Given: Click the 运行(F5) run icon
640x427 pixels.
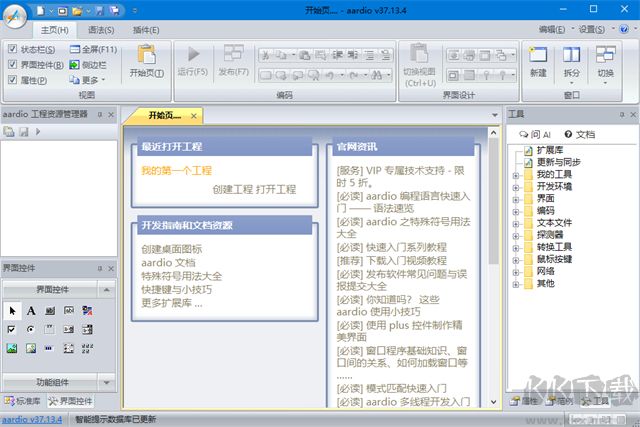Looking at the screenshot, I should click(193, 55).
